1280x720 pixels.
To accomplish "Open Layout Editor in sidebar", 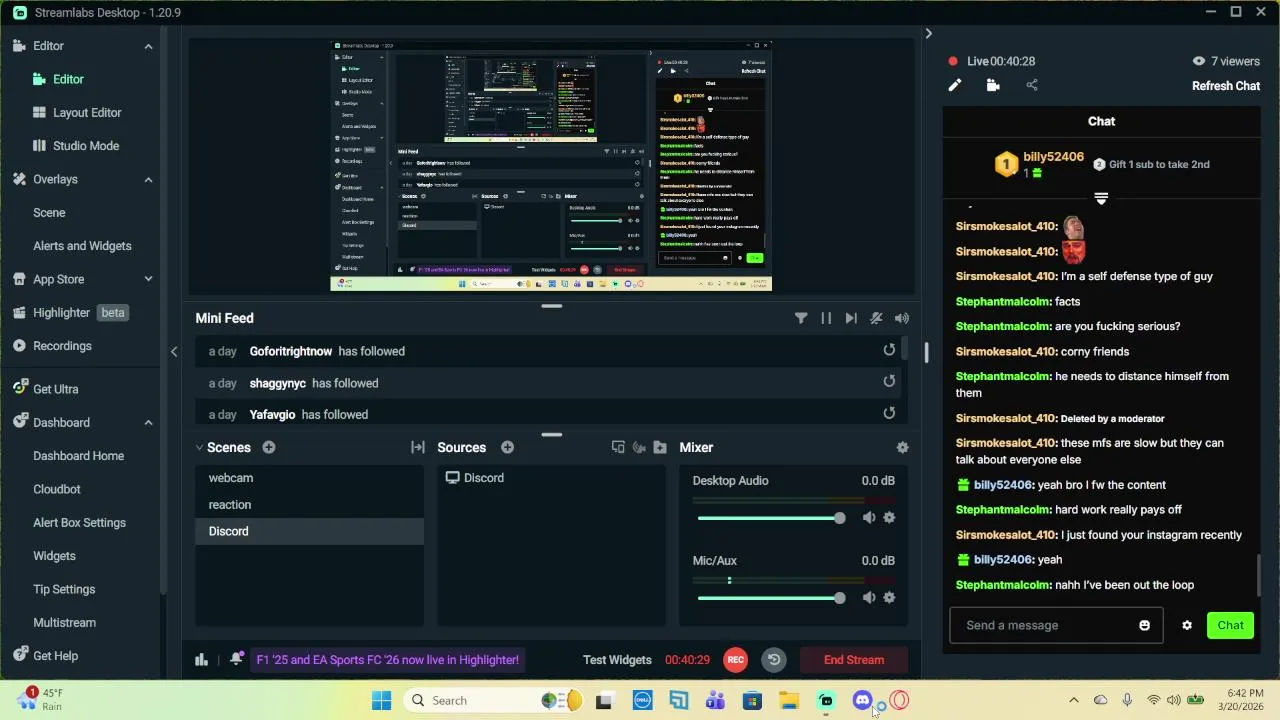I will [87, 113].
